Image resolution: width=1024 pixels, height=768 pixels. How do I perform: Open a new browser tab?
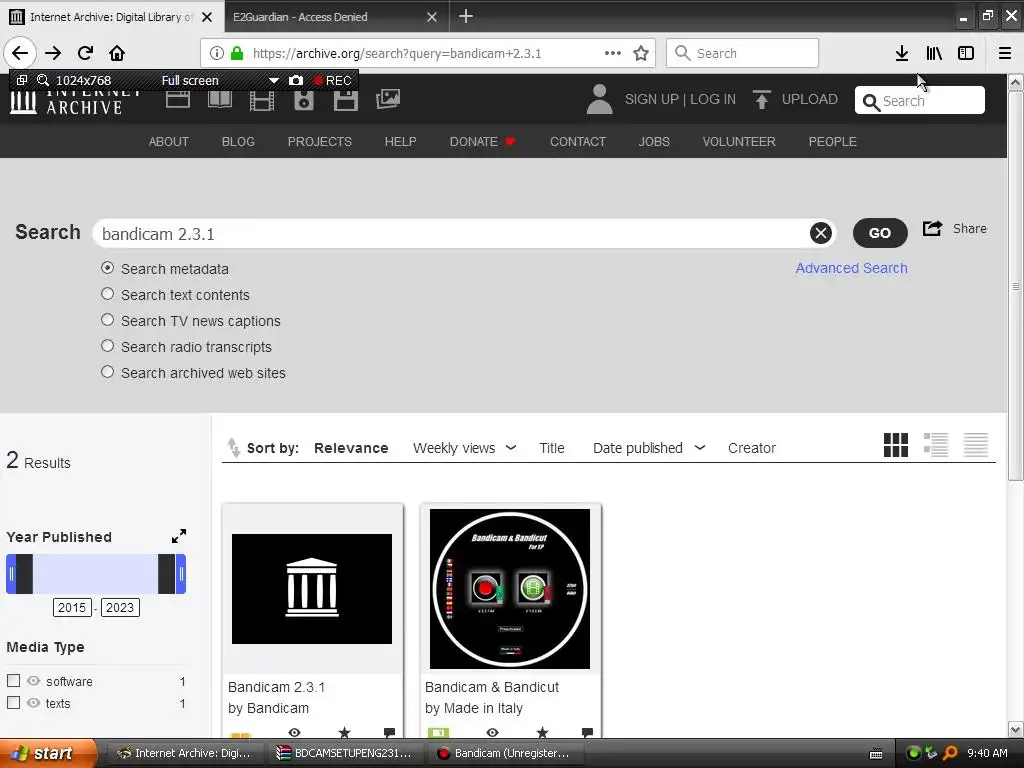[466, 16]
